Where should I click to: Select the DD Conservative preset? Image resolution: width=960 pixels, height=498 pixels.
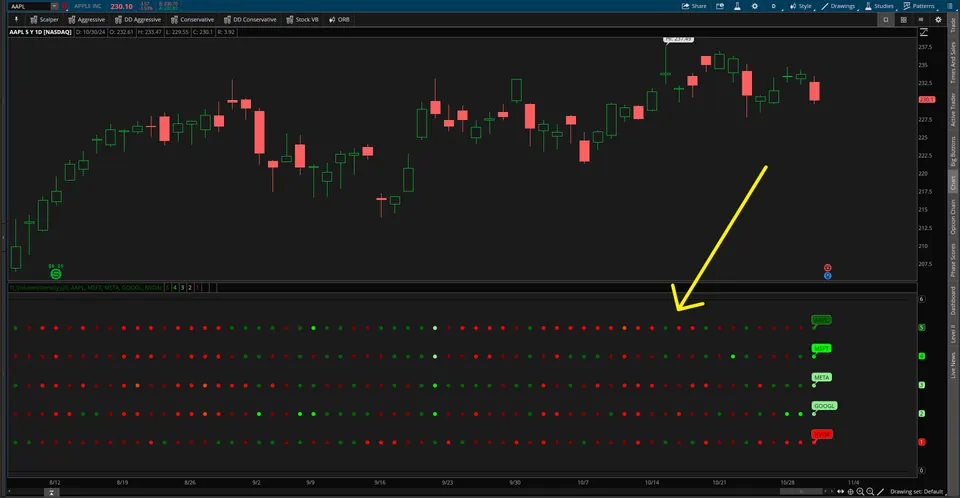click(x=250, y=20)
